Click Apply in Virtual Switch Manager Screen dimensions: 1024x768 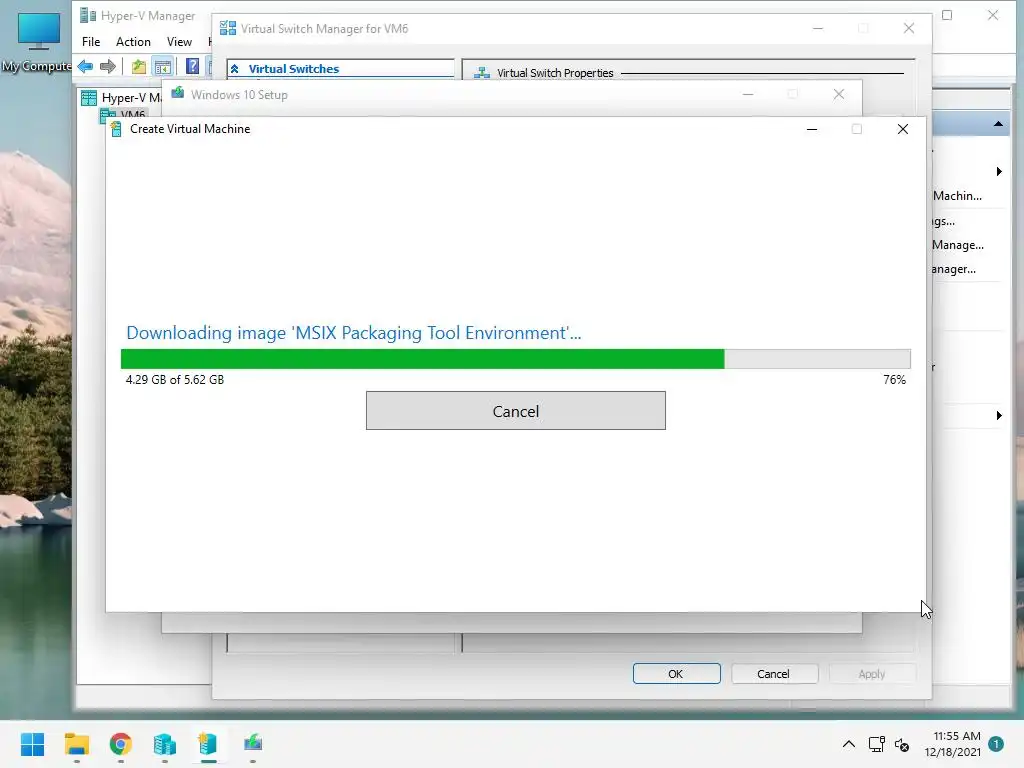(872, 673)
